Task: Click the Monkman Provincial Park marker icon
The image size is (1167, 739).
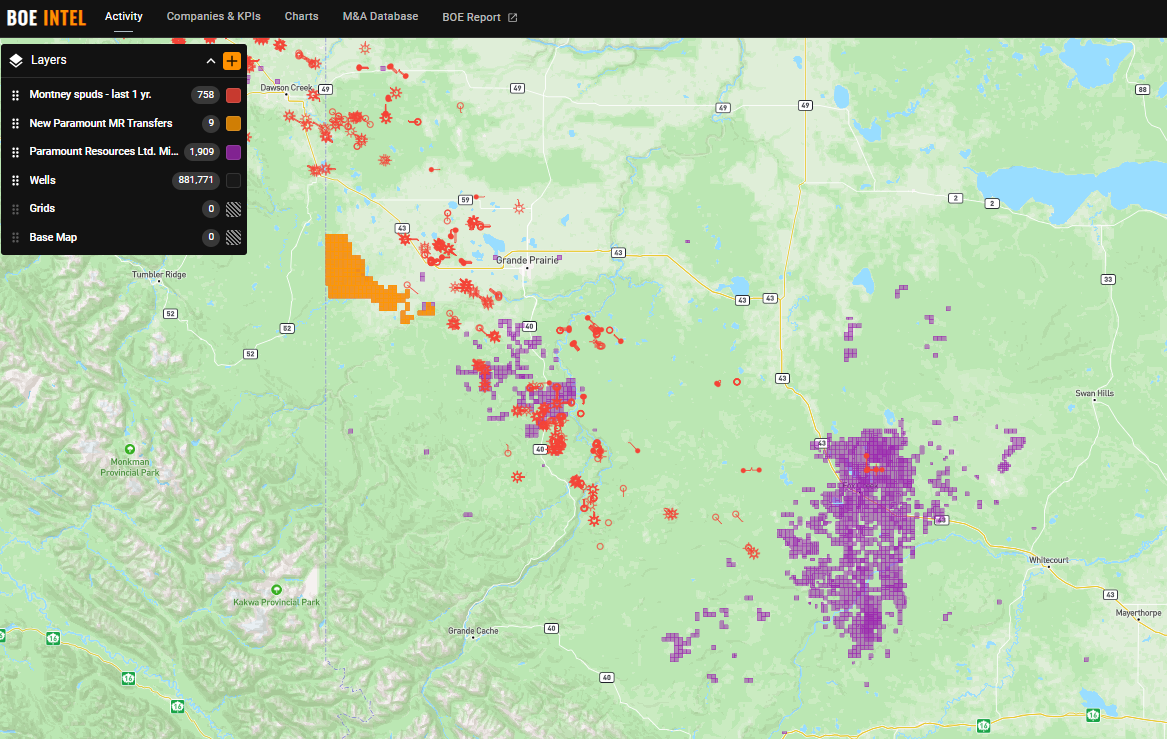Action: 130,449
